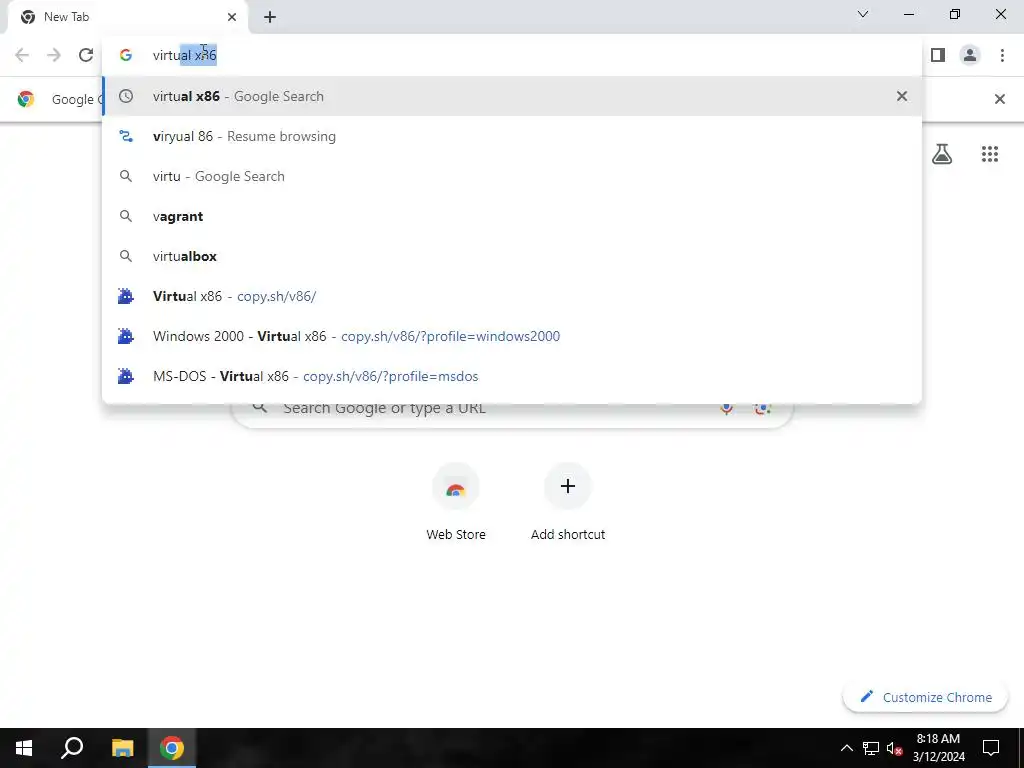Remove the virtual x86 history suggestion
Screen dimensions: 1024x768
coord(901,96)
